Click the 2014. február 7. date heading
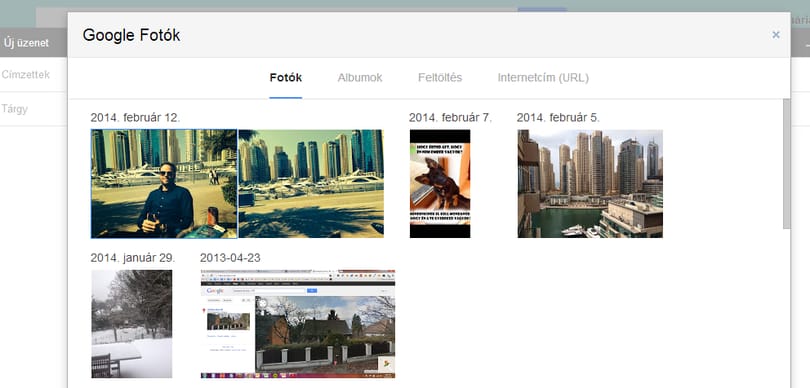 click(450, 118)
